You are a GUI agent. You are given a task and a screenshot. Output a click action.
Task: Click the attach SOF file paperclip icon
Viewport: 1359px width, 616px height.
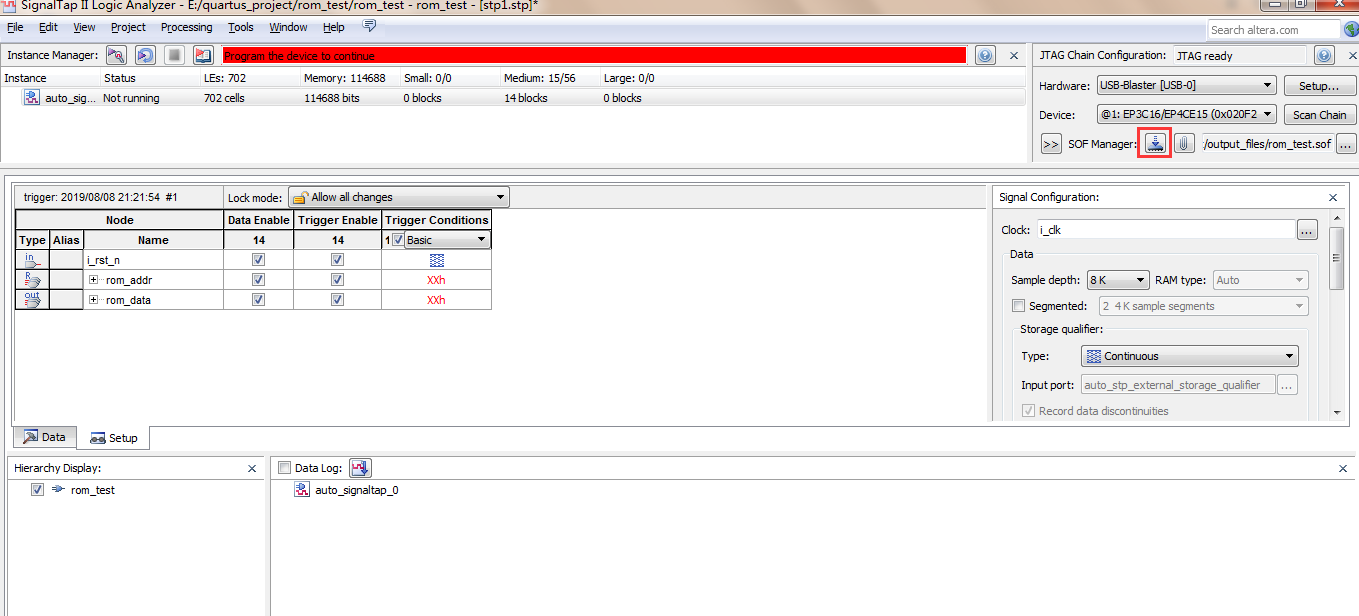click(x=1184, y=144)
